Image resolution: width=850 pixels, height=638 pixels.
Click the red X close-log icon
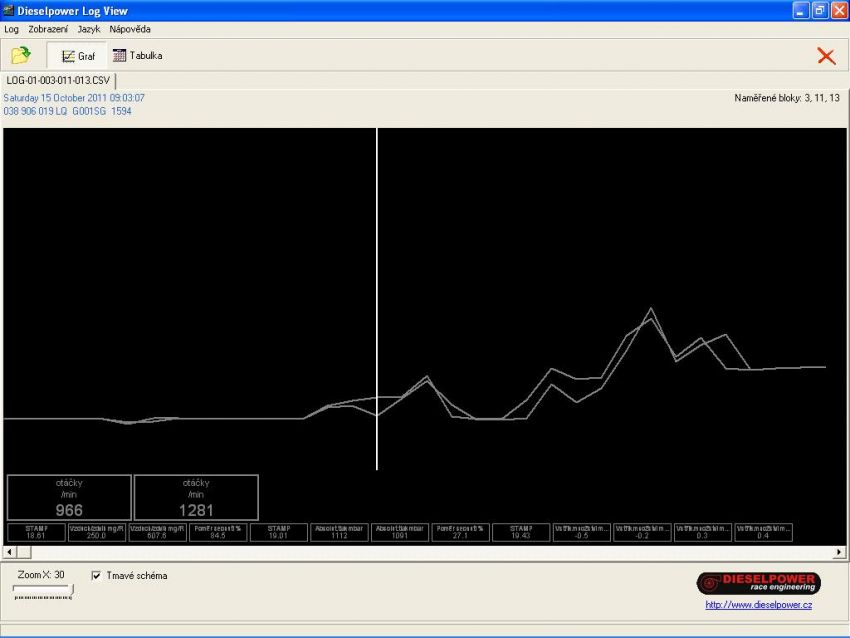tap(826, 56)
